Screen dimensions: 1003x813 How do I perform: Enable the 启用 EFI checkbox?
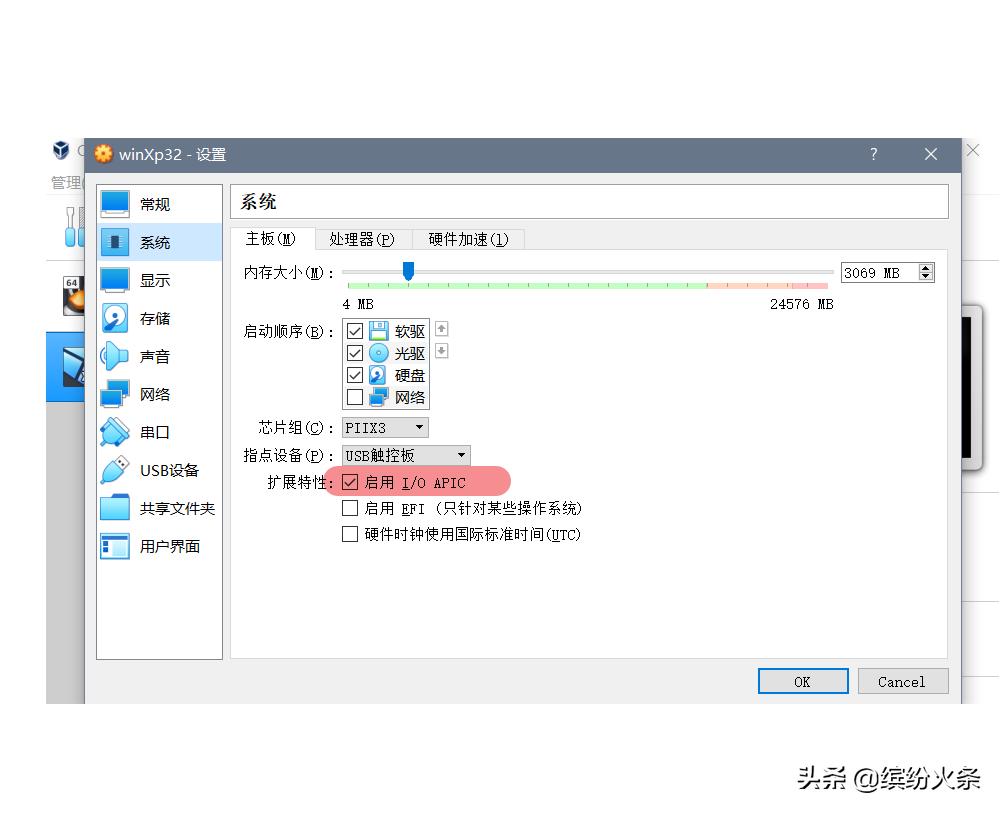coord(352,508)
